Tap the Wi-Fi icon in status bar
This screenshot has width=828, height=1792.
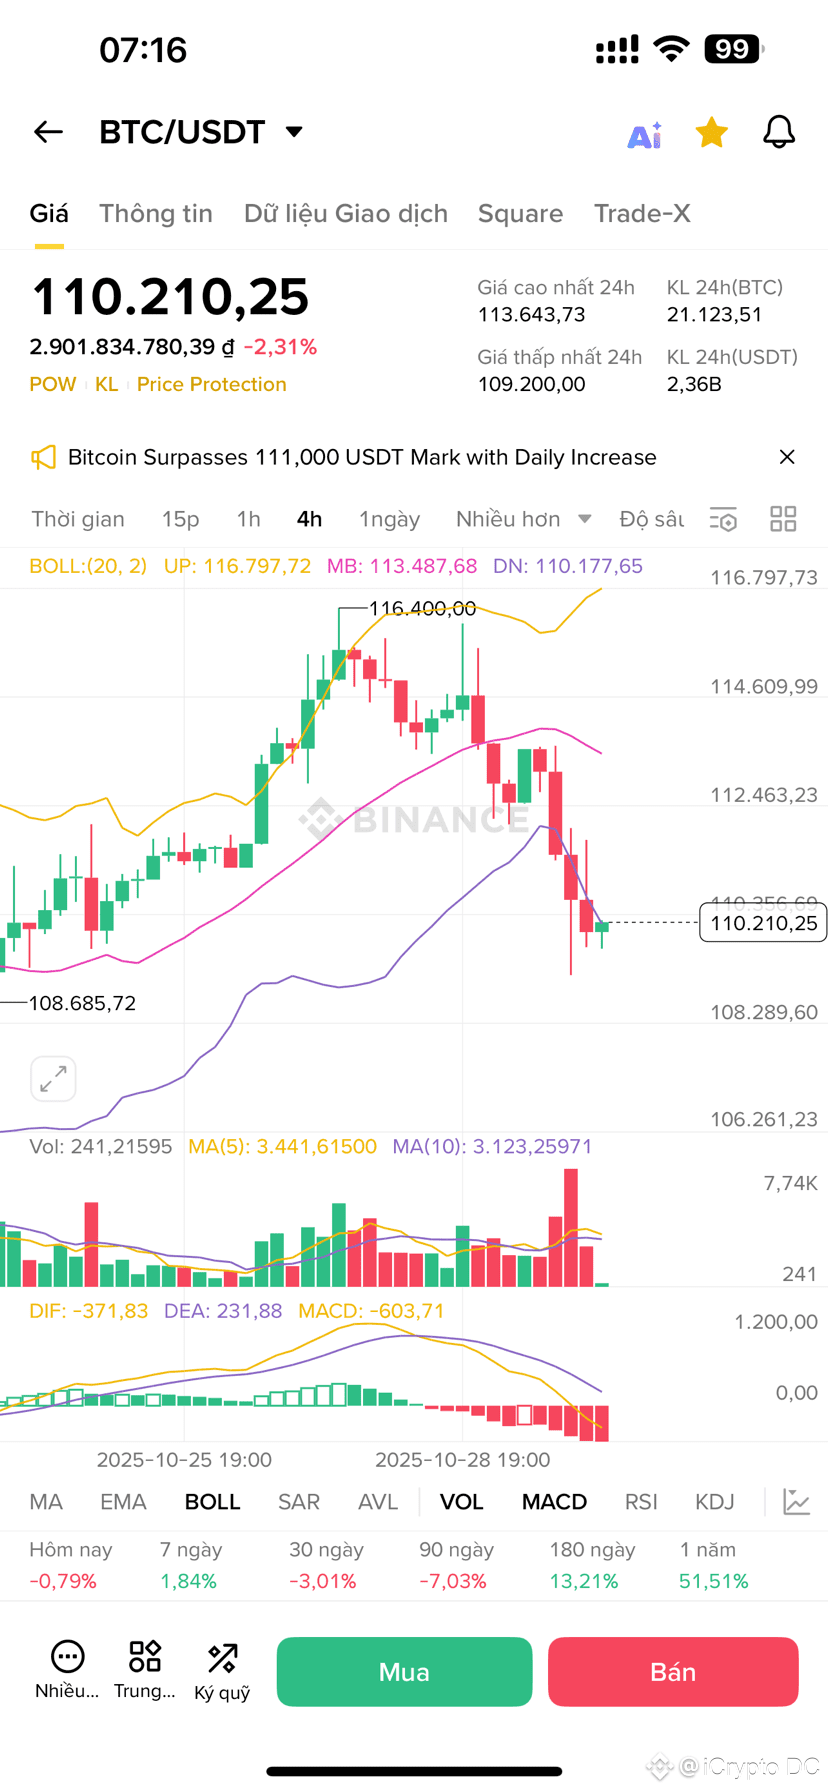672,48
